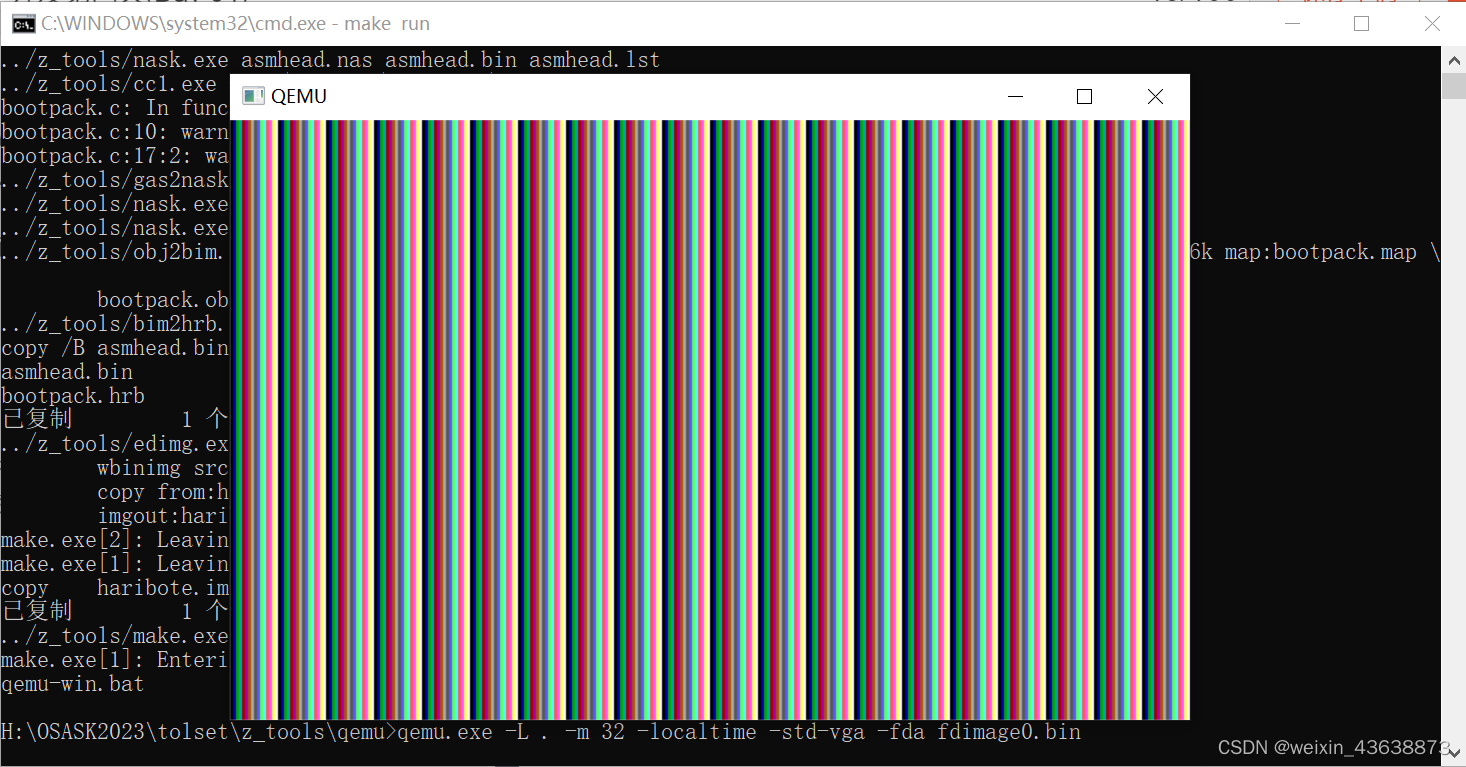
Task: Maximize the cmd.exe window
Action: tap(1361, 24)
